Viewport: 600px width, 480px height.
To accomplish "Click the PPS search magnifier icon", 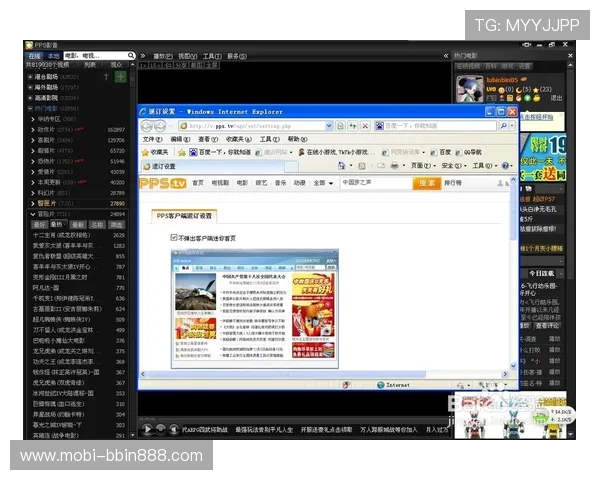I will pos(131,56).
